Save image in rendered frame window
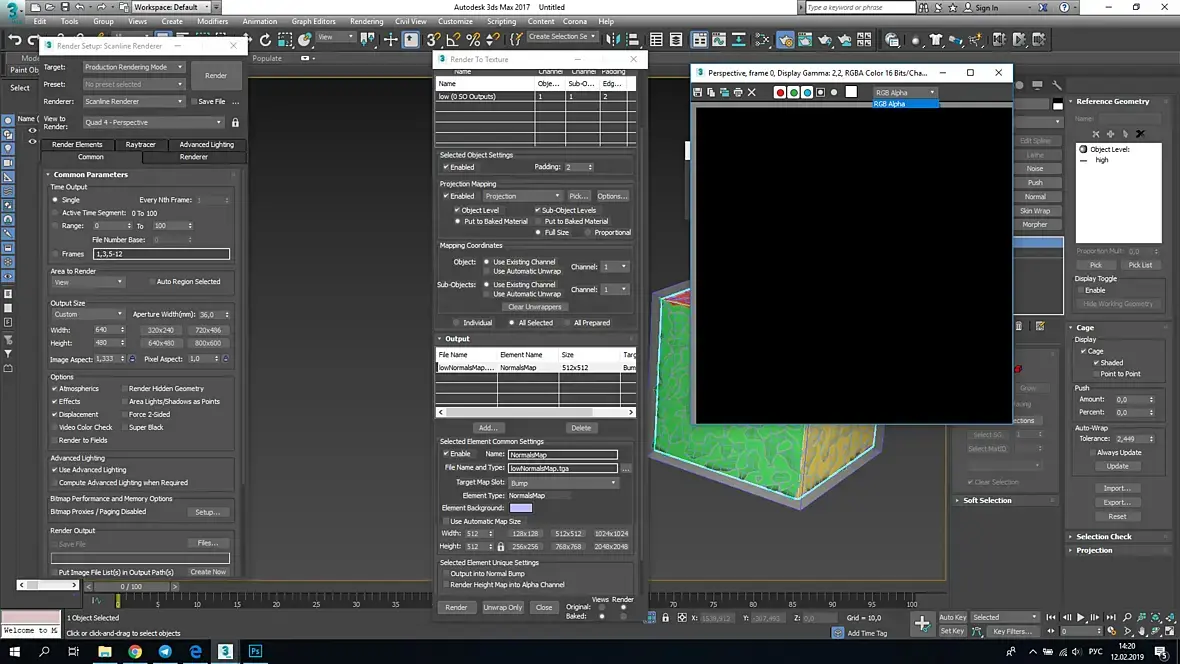Image resolution: width=1180 pixels, height=664 pixels. point(698,93)
